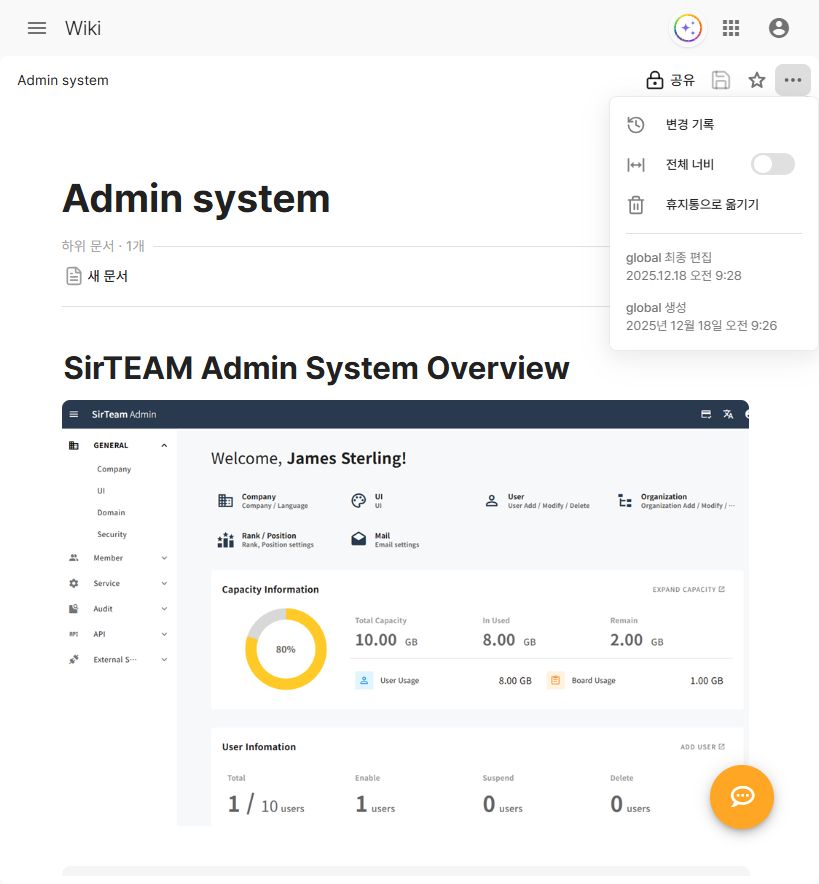
Task: Open 변경 기록 change history
Action: 714,124
